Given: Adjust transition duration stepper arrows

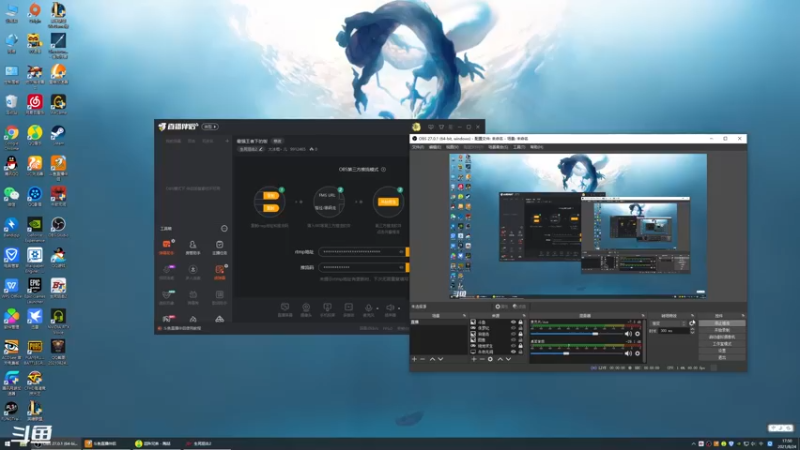Looking at the screenshot, I should click(x=692, y=331).
